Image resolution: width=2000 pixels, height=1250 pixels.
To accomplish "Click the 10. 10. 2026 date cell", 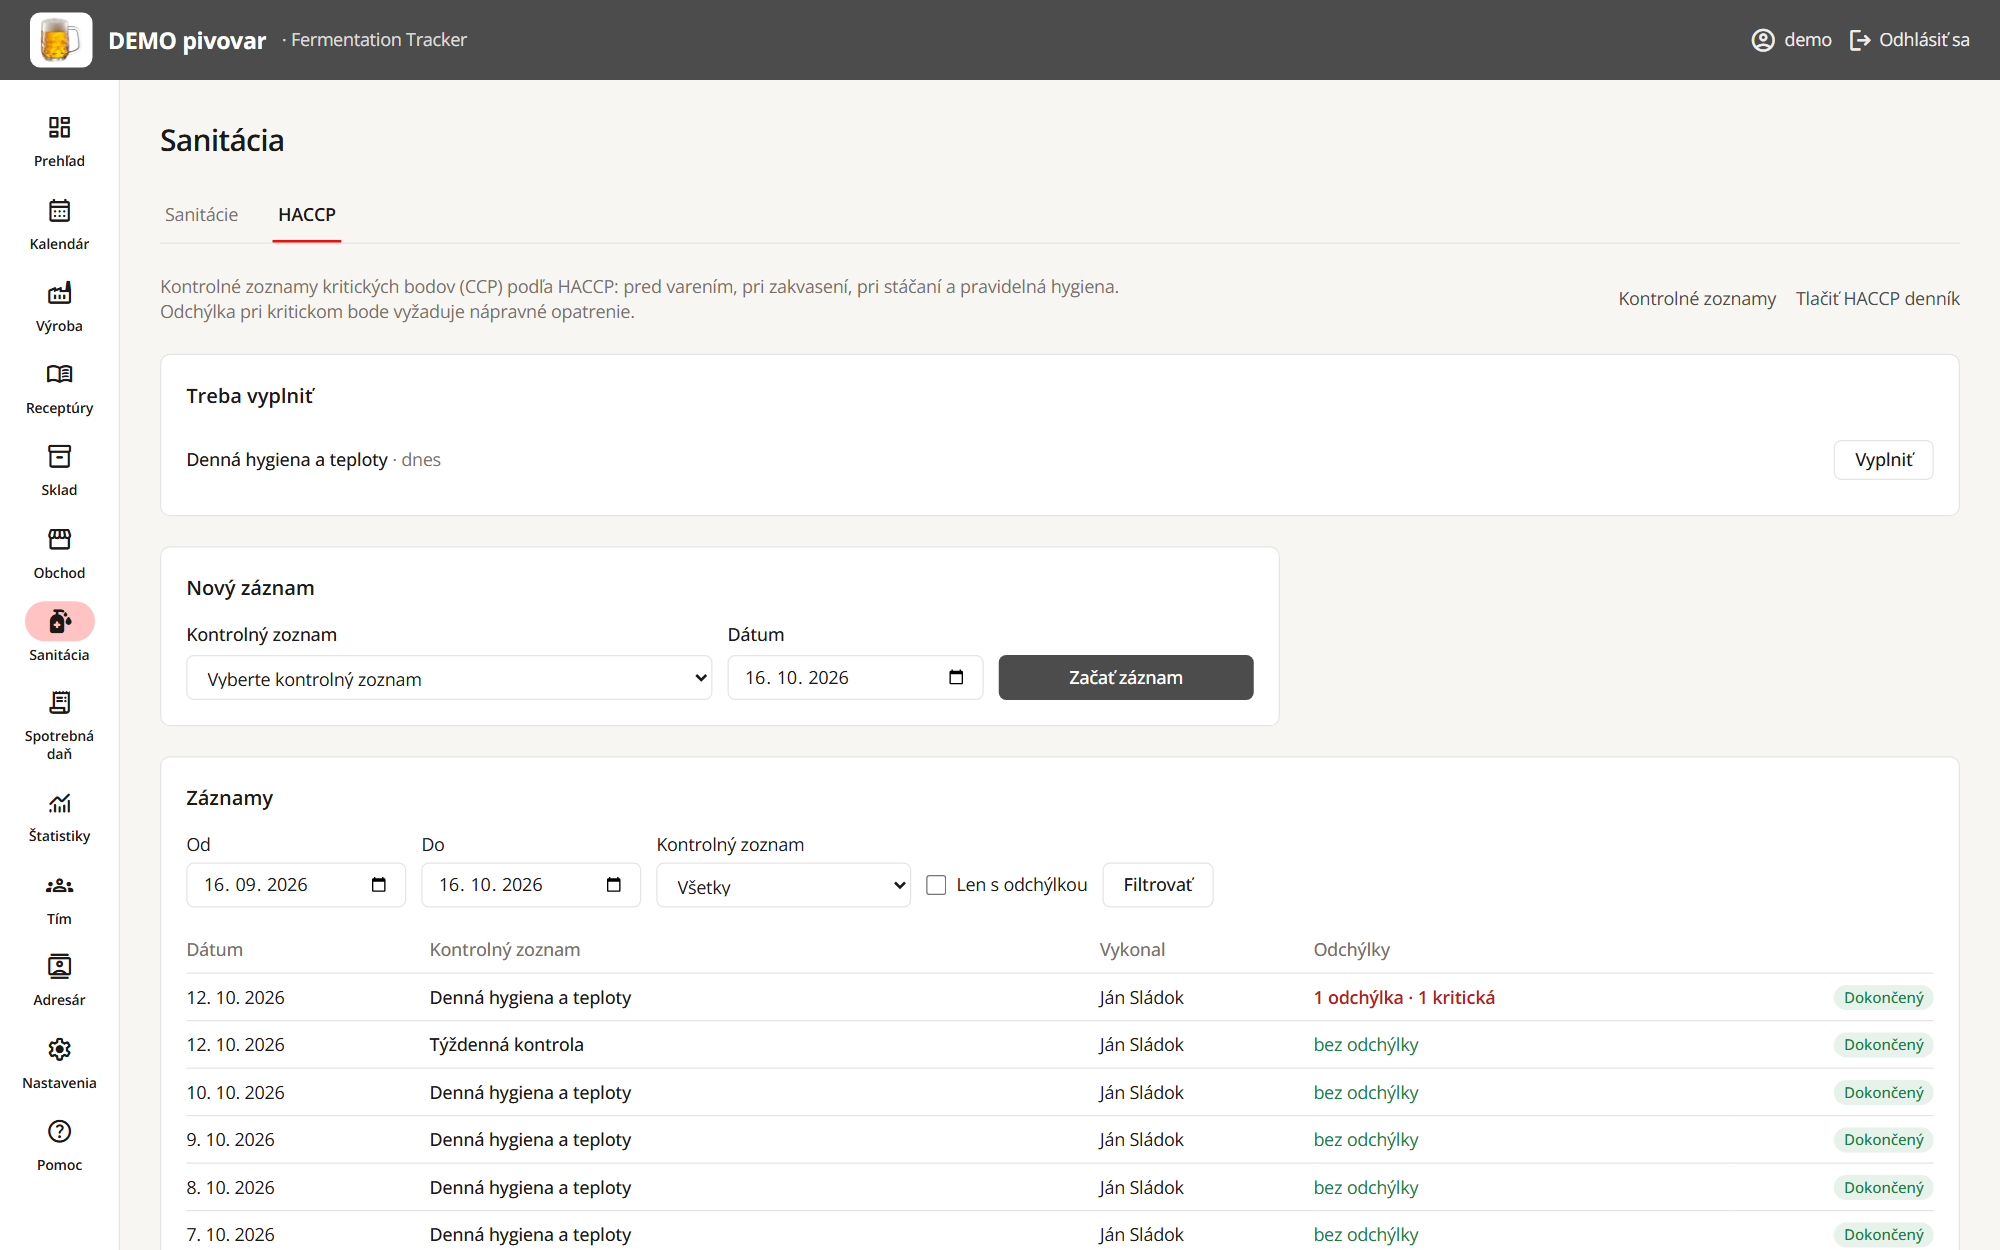I will [235, 1093].
